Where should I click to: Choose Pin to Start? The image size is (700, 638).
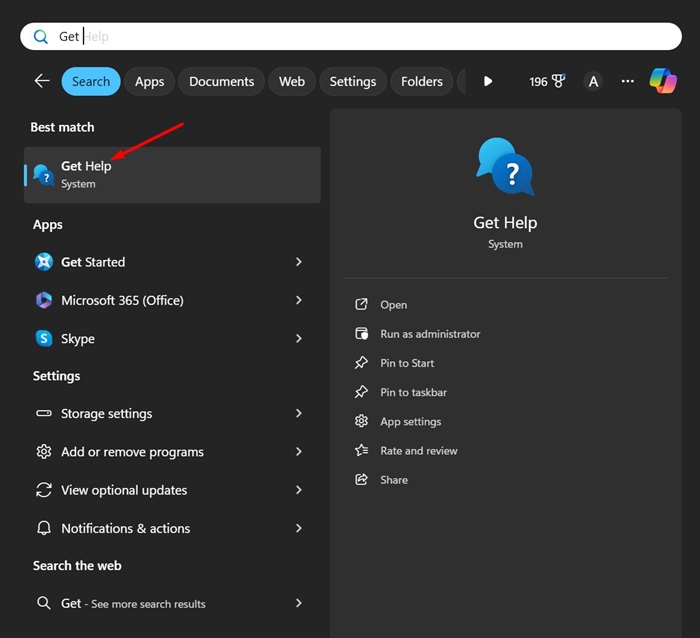pyautogui.click(x=407, y=363)
